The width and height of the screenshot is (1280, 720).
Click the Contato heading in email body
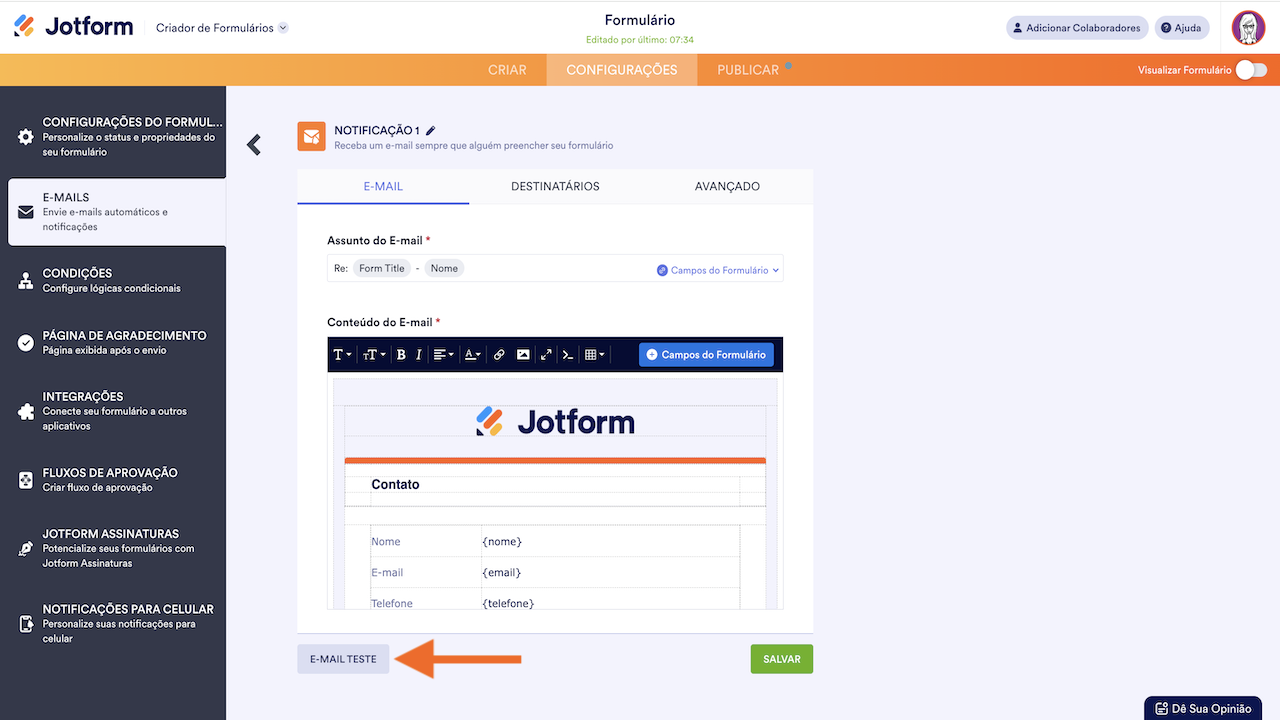[x=395, y=484]
